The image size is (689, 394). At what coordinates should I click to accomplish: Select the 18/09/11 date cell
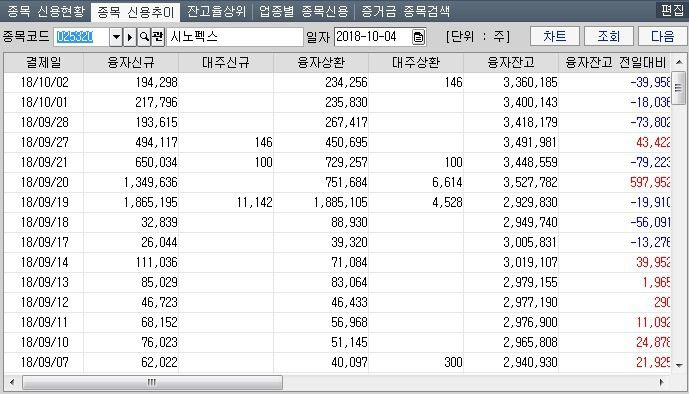pos(44,322)
